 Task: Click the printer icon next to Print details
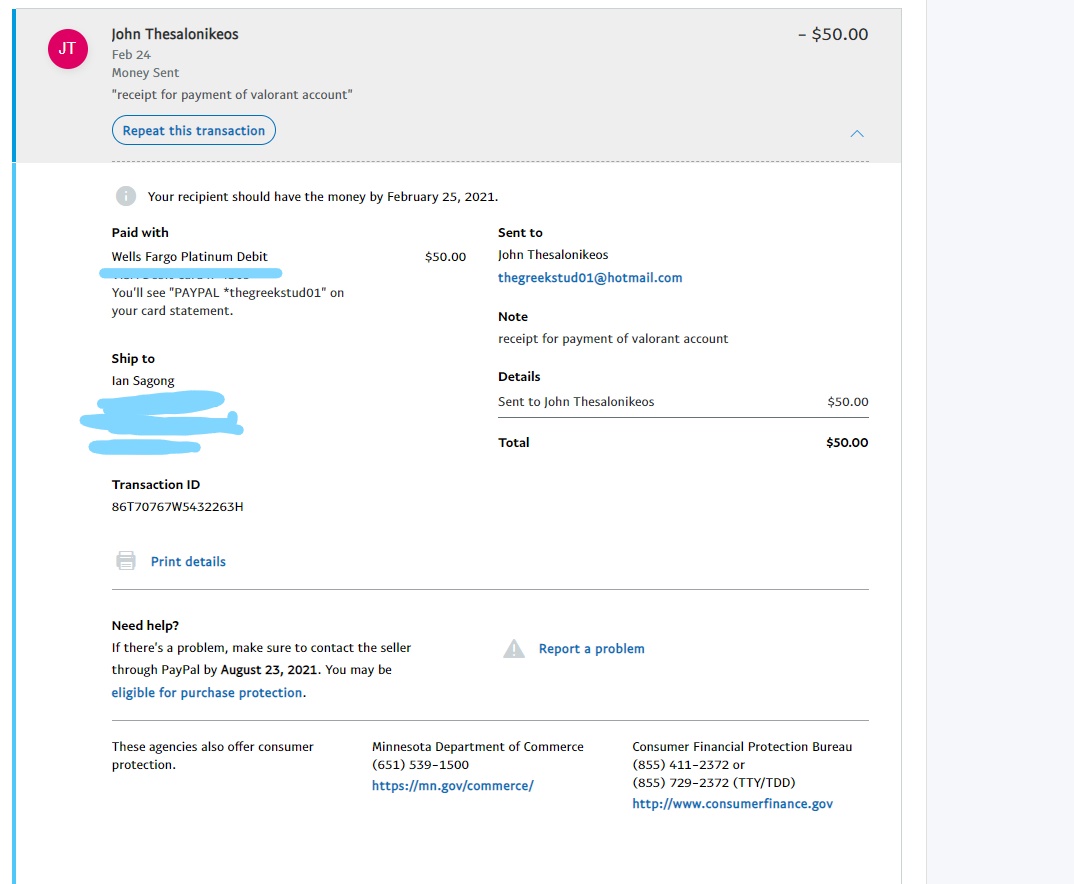125,560
